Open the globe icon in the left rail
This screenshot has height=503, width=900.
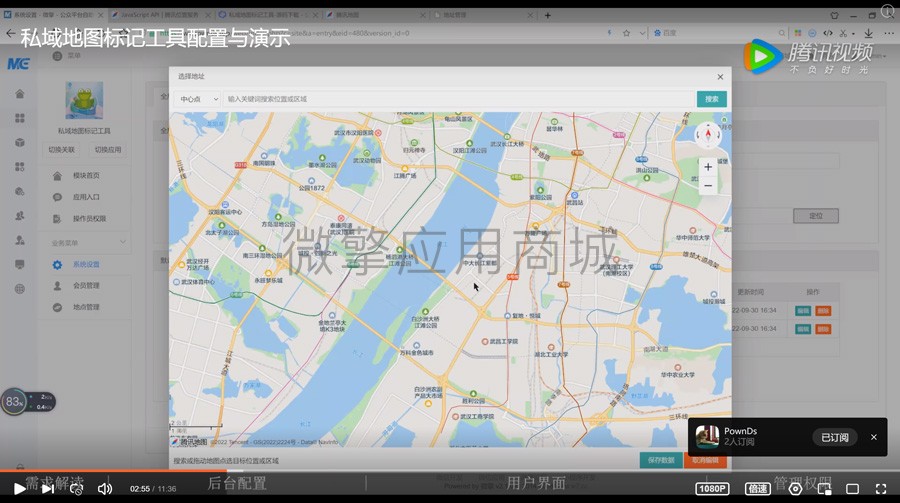[20, 289]
